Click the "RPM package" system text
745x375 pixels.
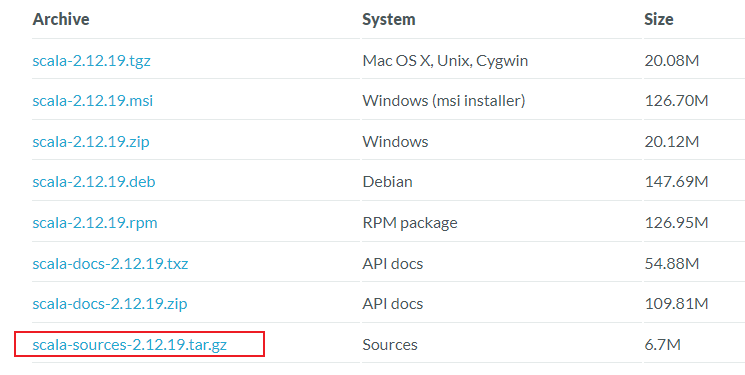point(410,222)
